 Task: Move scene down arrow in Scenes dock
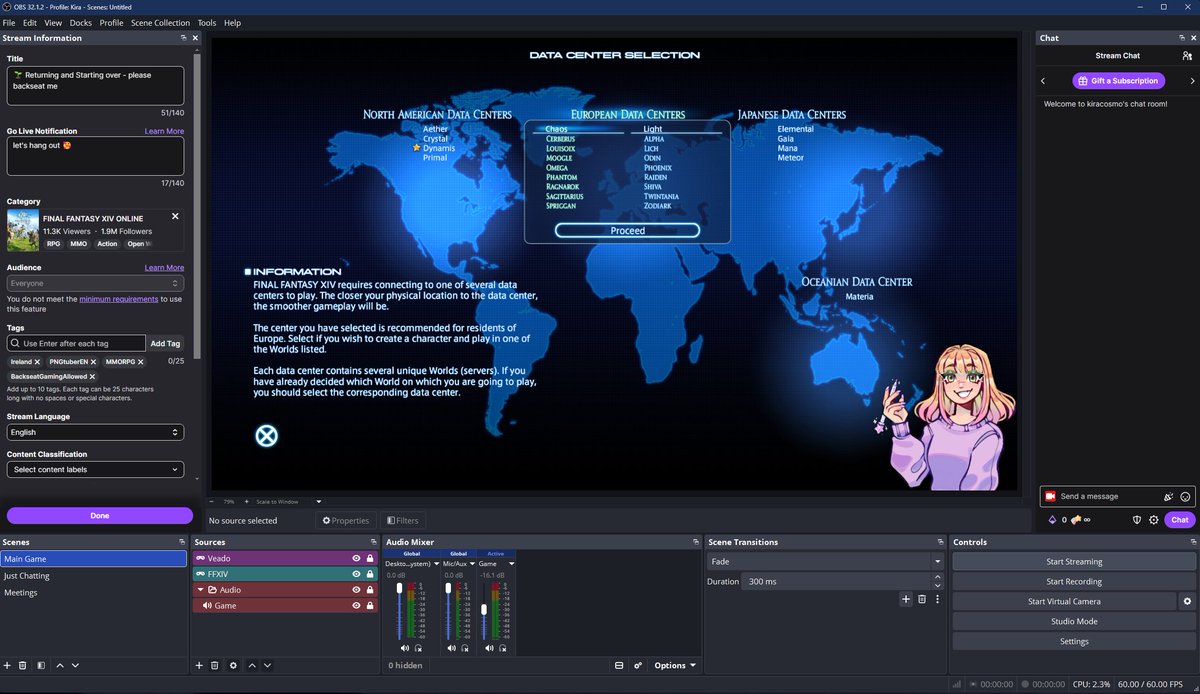point(76,665)
